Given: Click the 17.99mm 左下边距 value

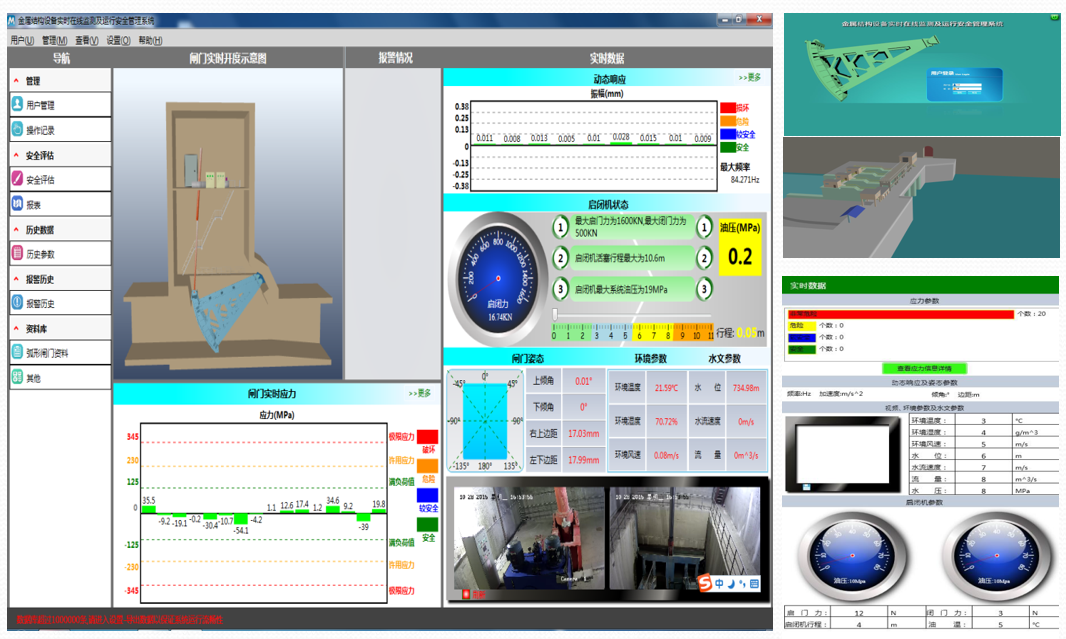Looking at the screenshot, I should click(x=583, y=460).
